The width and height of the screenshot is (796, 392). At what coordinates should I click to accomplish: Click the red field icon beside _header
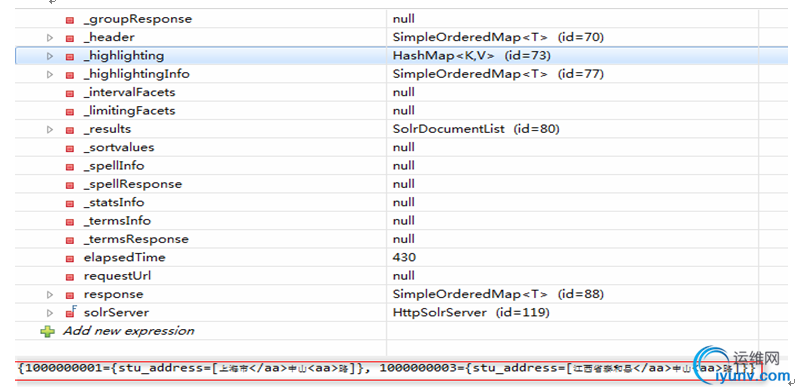tap(70, 38)
